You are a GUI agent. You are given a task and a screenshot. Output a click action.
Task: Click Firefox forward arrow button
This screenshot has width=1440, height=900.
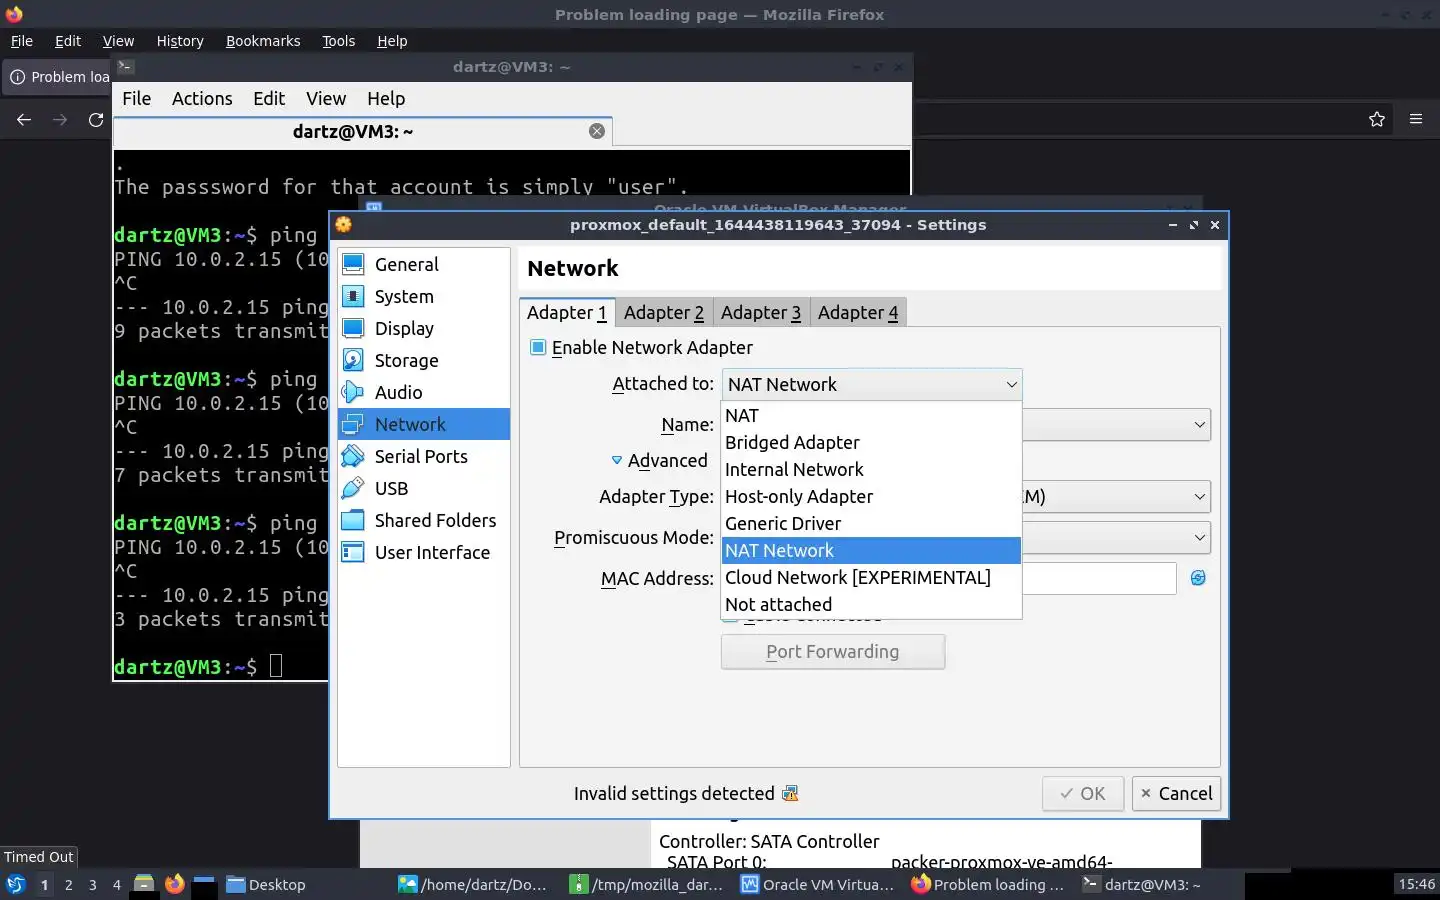tap(60, 119)
